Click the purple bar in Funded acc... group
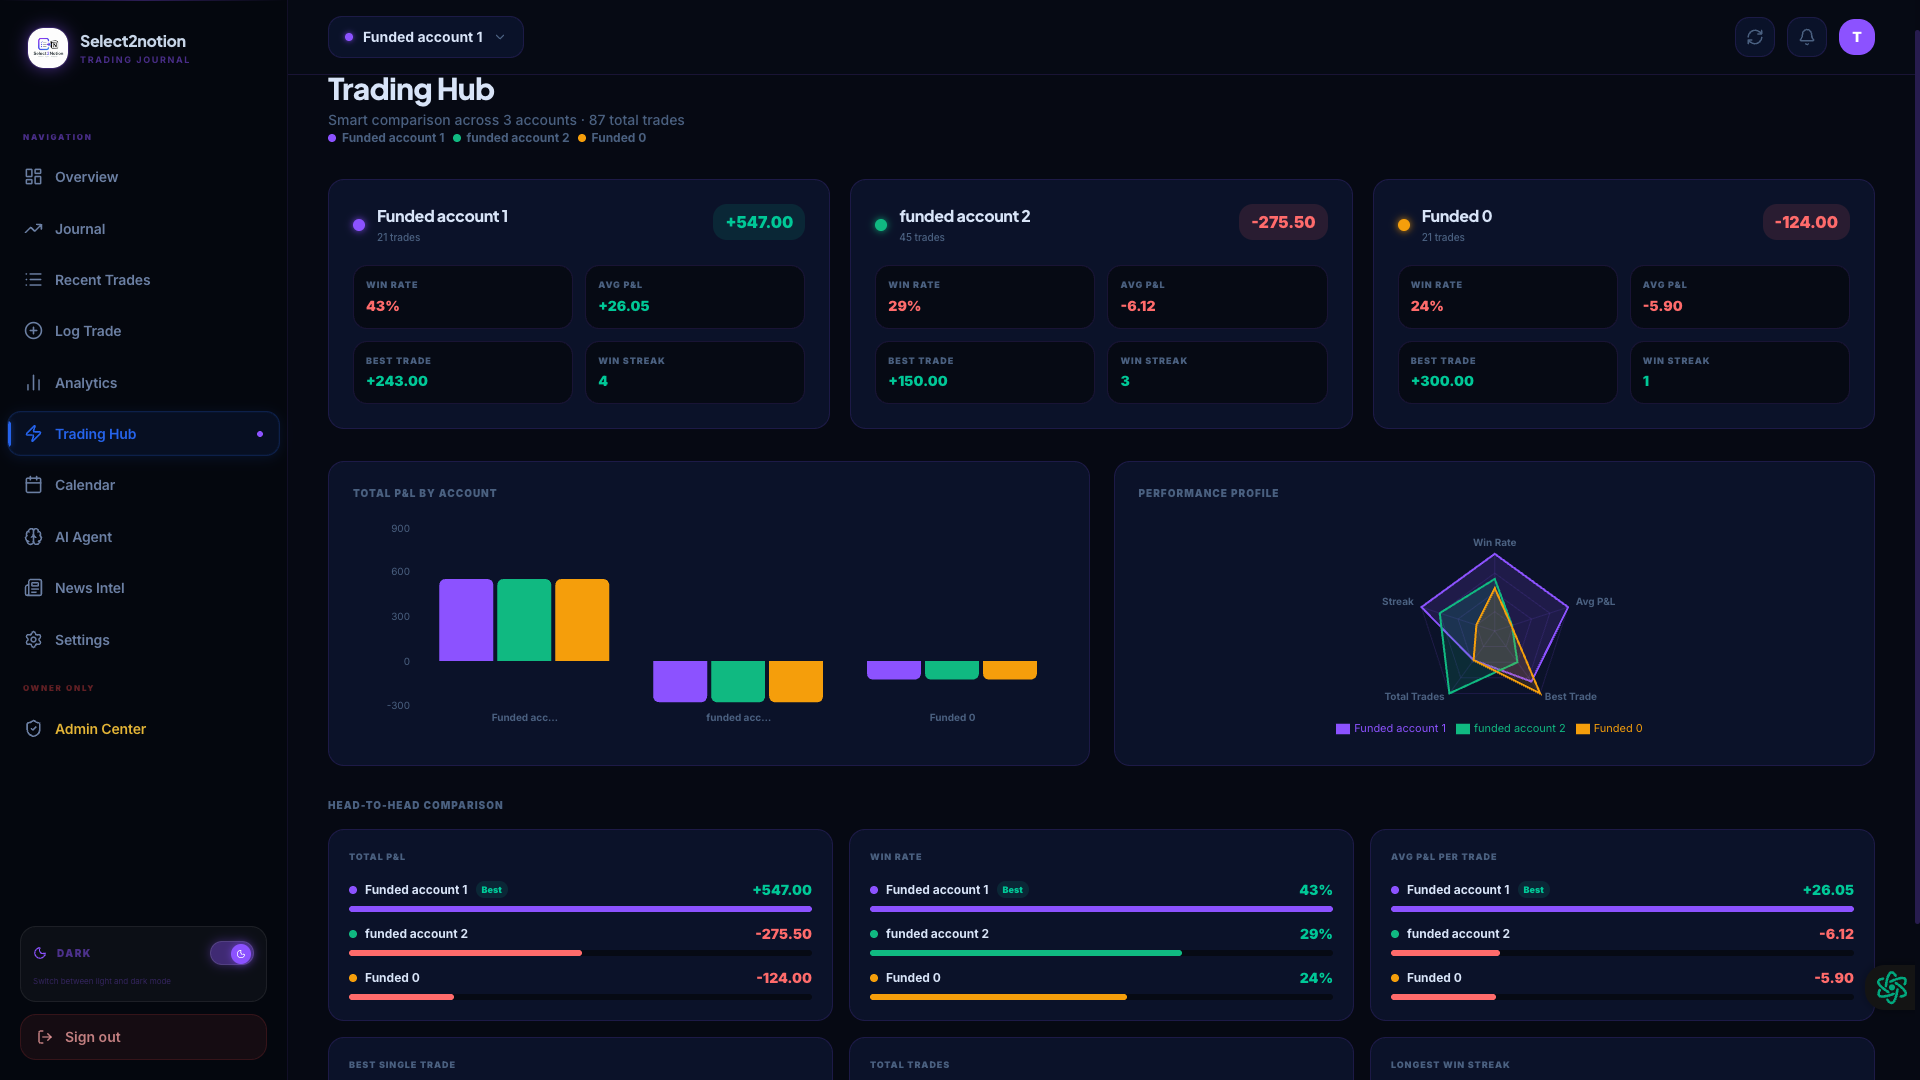Screen dimensions: 1920x1080 coord(466,620)
